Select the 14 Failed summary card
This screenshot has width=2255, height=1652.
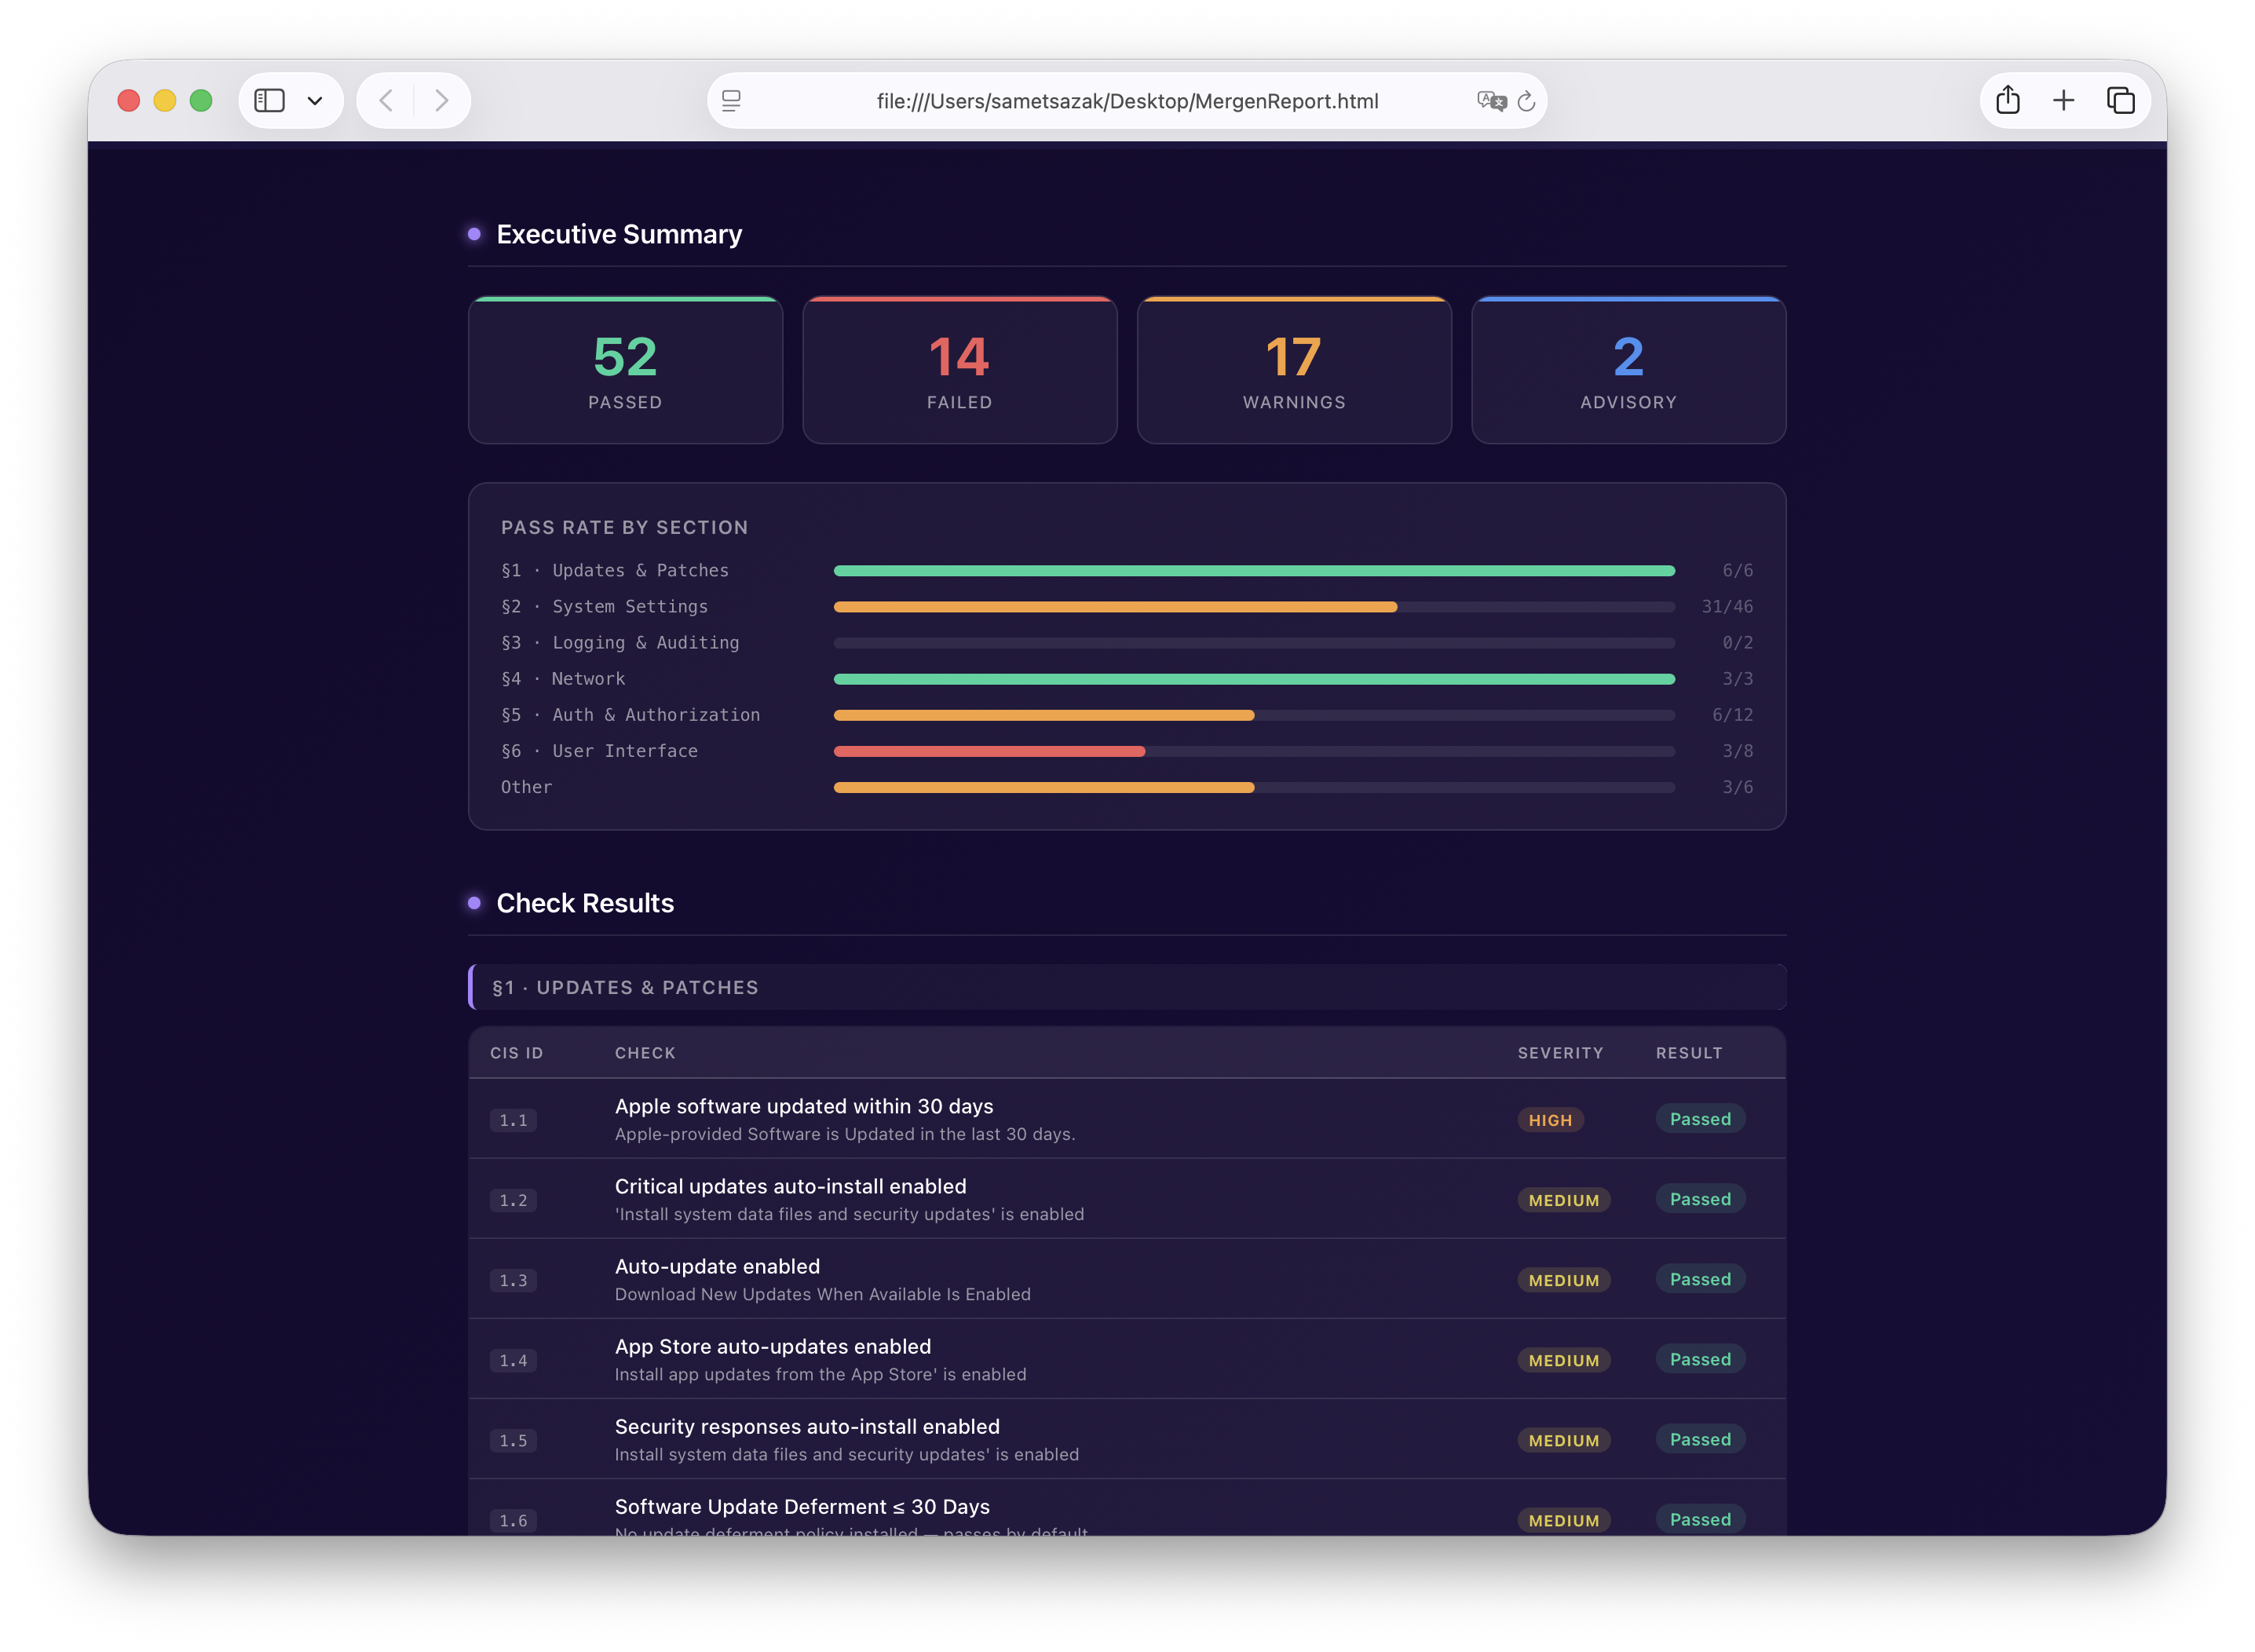[x=959, y=370]
